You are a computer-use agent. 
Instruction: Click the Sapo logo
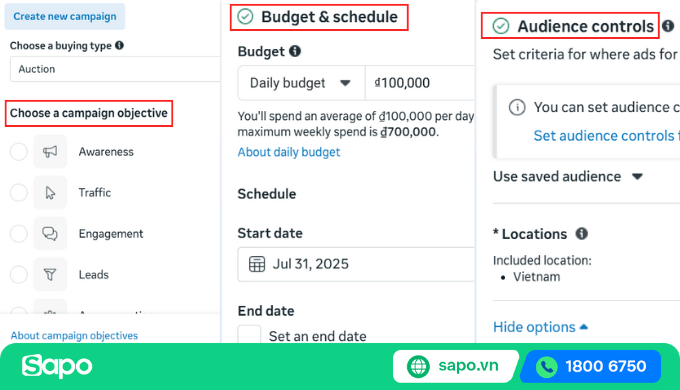pyautogui.click(x=57, y=366)
